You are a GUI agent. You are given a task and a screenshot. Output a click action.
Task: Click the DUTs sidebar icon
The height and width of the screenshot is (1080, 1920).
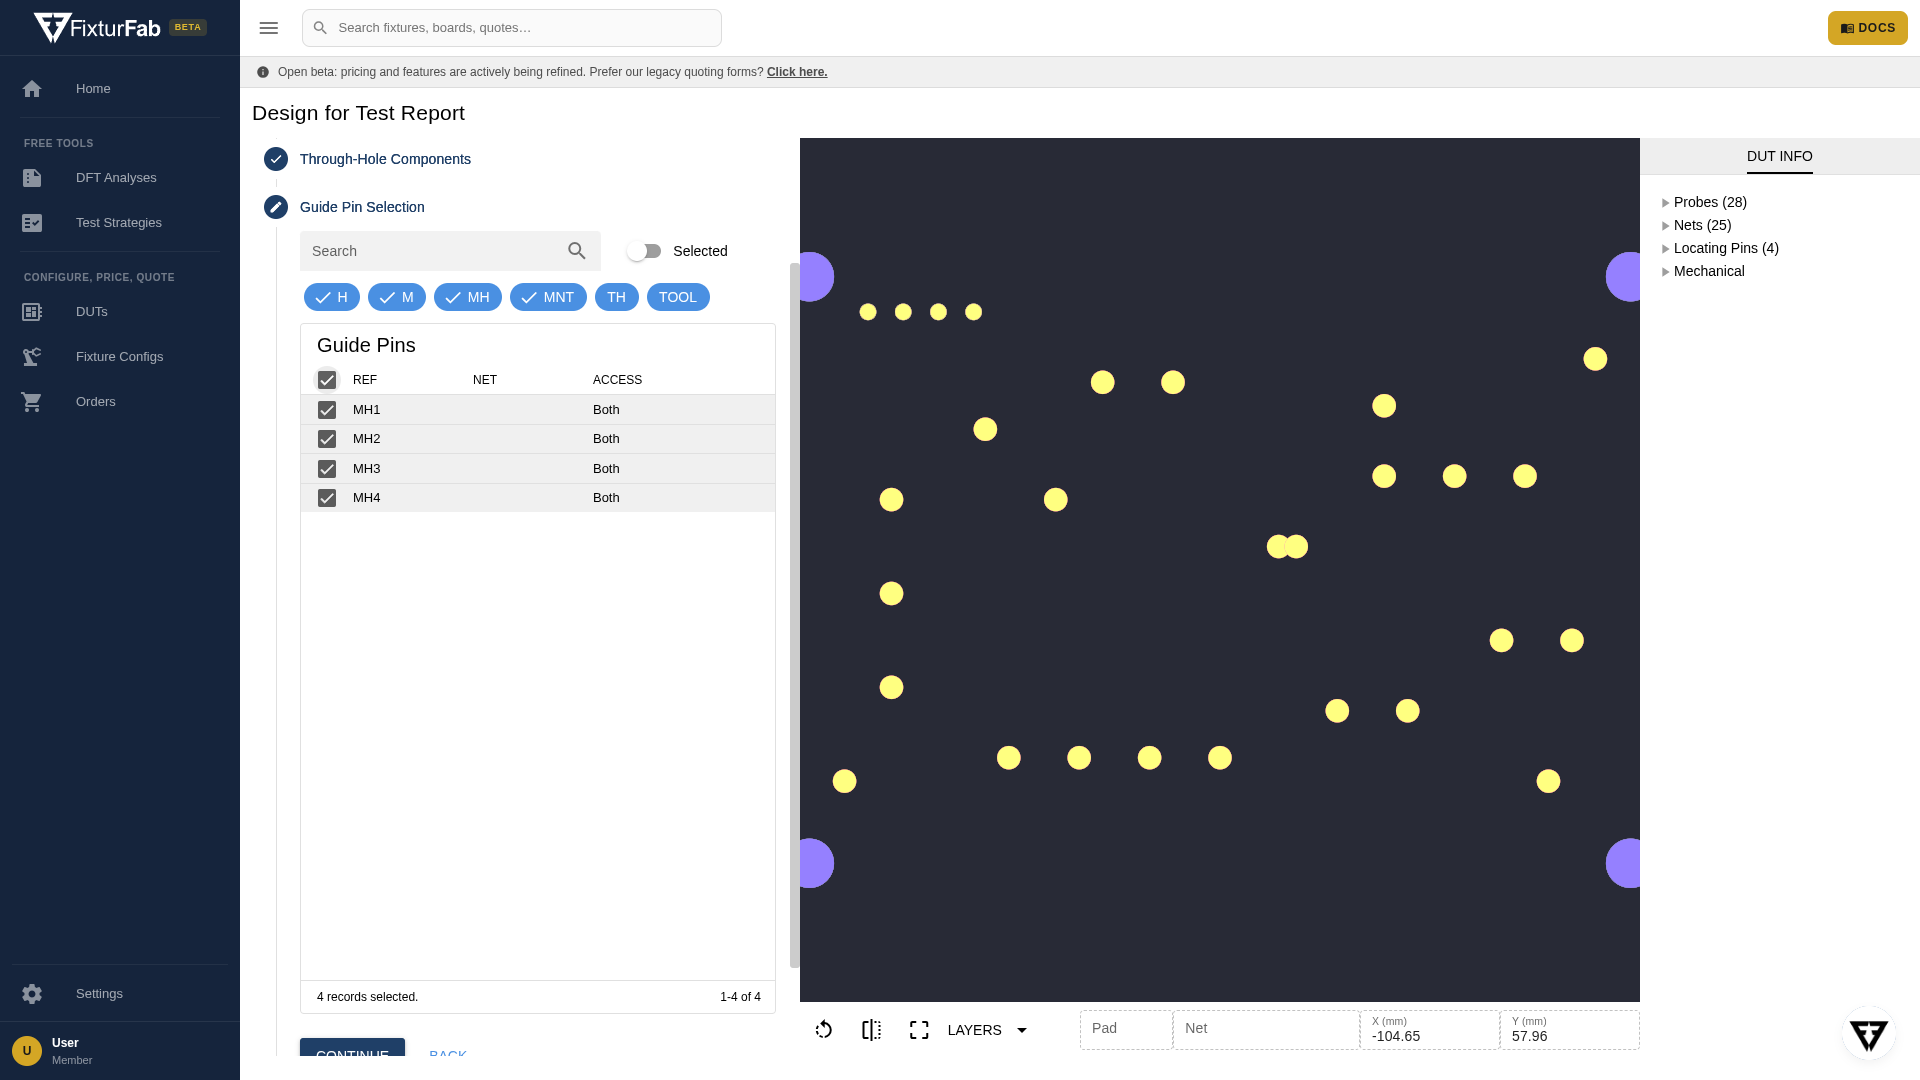(x=32, y=312)
